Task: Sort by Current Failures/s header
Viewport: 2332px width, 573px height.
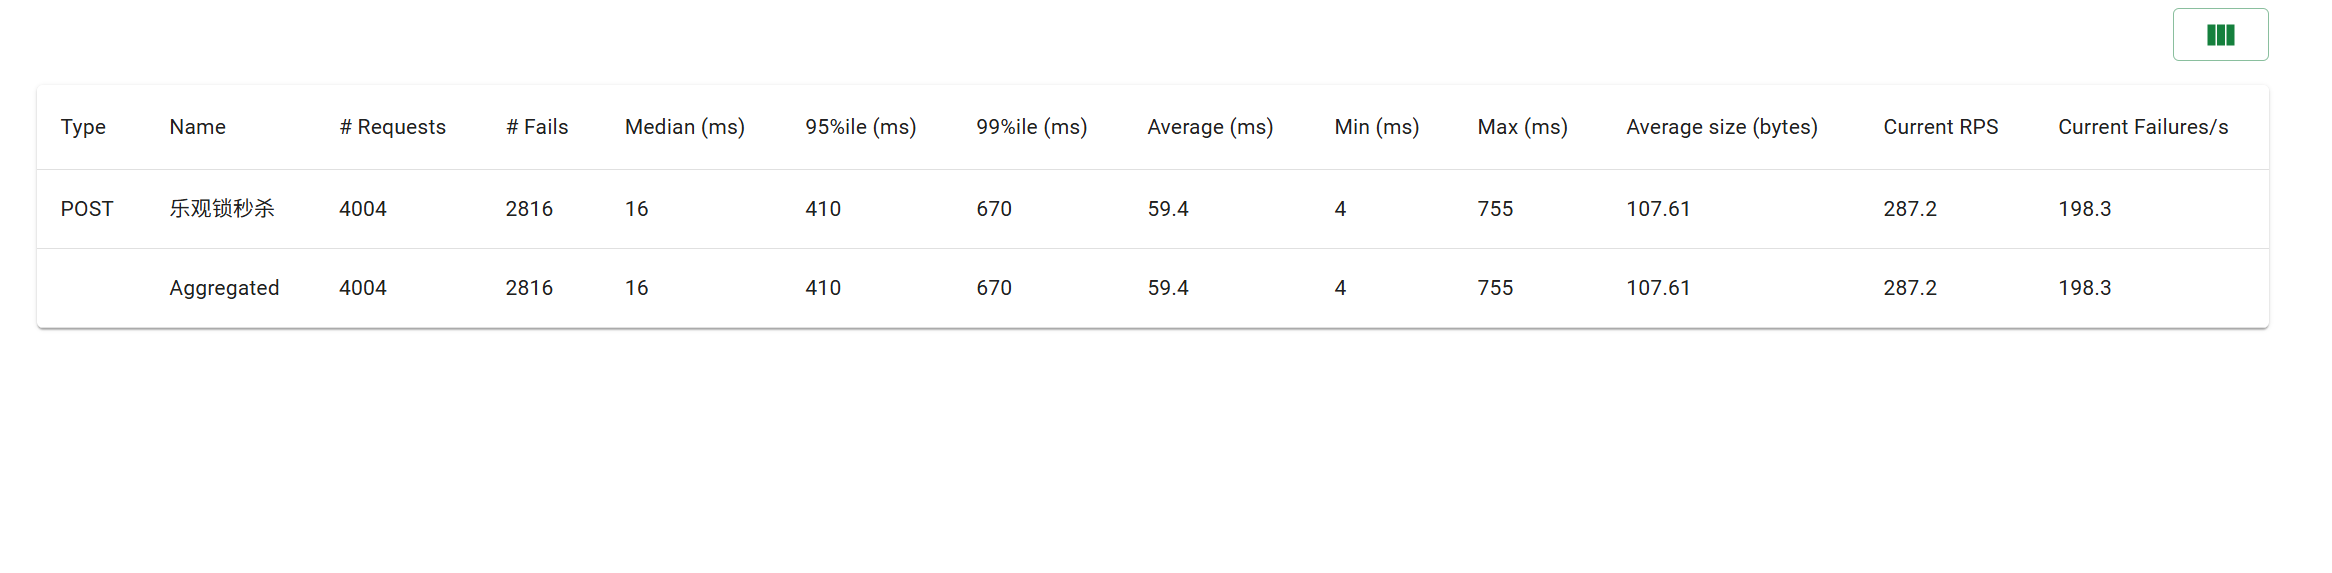Action: pyautogui.click(x=2143, y=127)
